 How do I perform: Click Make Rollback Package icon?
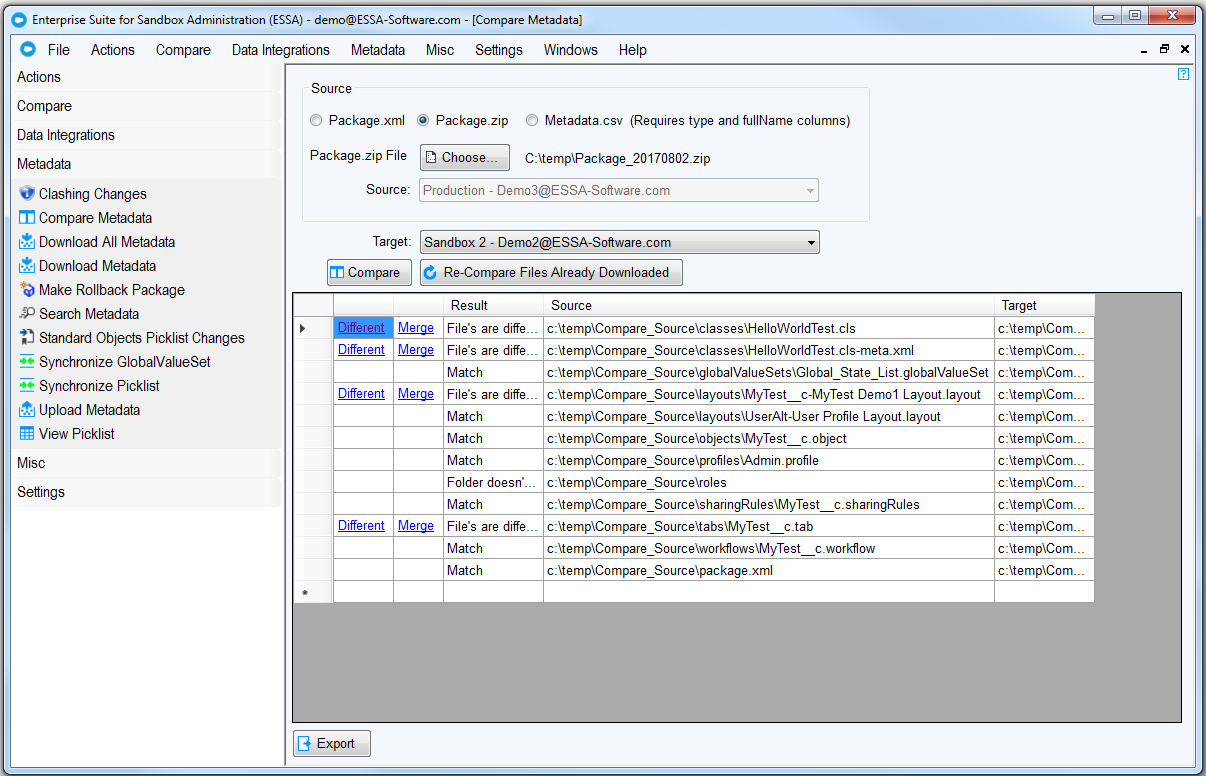27,290
